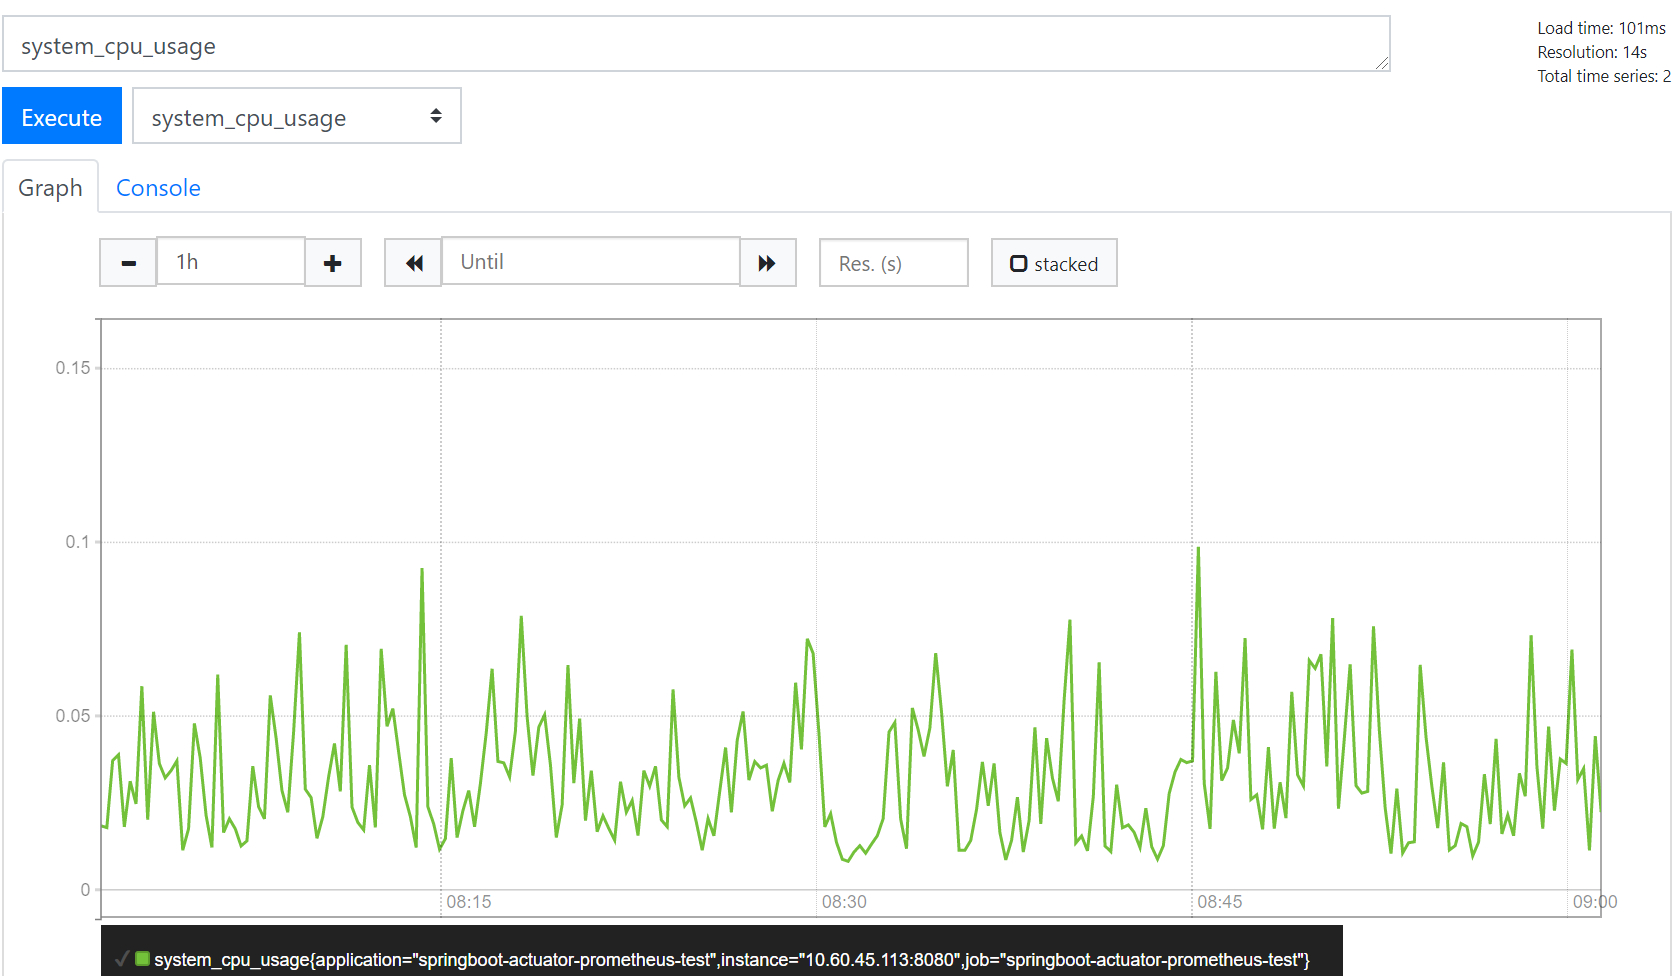Click the checkmark icon in the legend
The width and height of the screenshot is (1676, 976).
coord(122,959)
